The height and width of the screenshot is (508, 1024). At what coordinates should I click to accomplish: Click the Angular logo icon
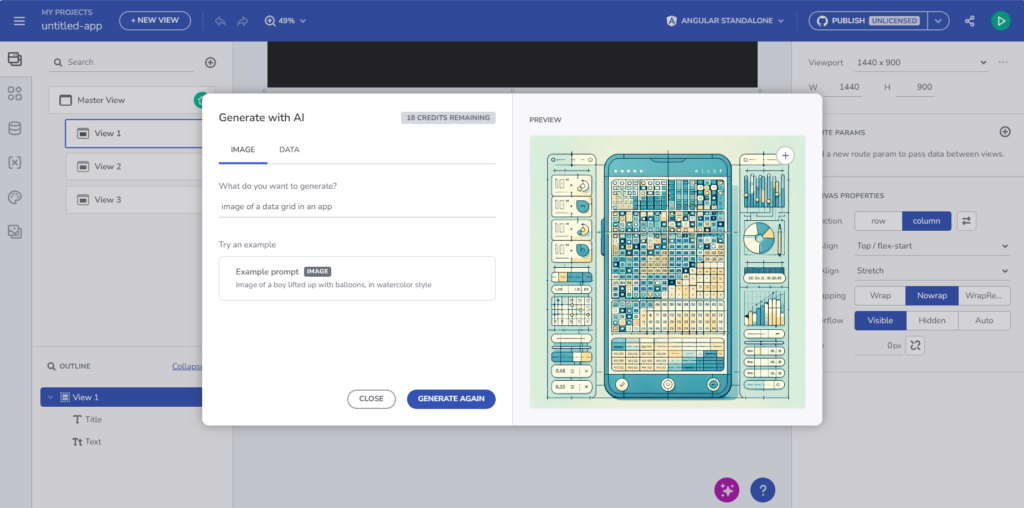coord(671,21)
